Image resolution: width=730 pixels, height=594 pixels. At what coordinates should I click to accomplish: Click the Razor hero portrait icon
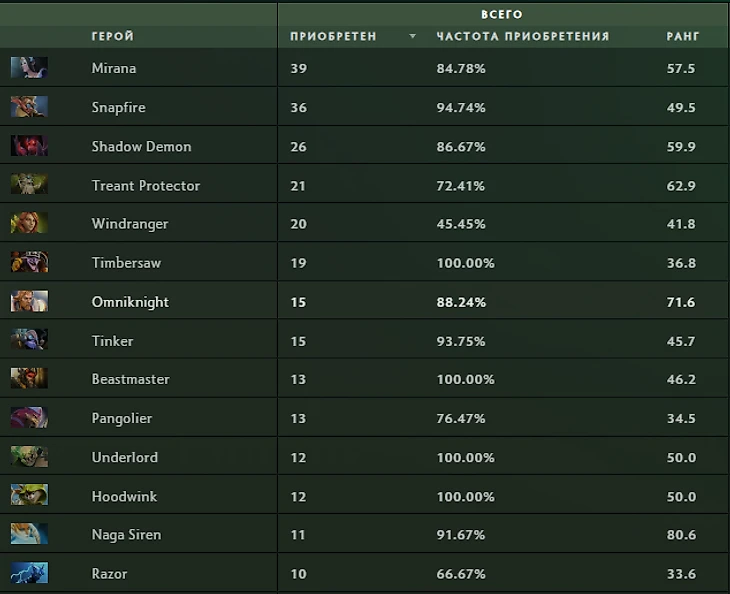(x=29, y=574)
